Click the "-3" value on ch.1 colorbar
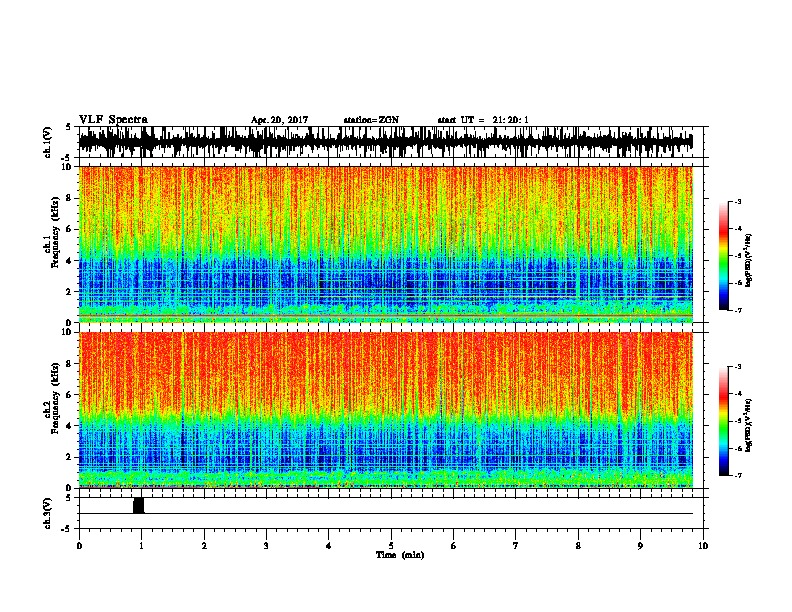Screen dimensions: 792x612 click(738, 202)
